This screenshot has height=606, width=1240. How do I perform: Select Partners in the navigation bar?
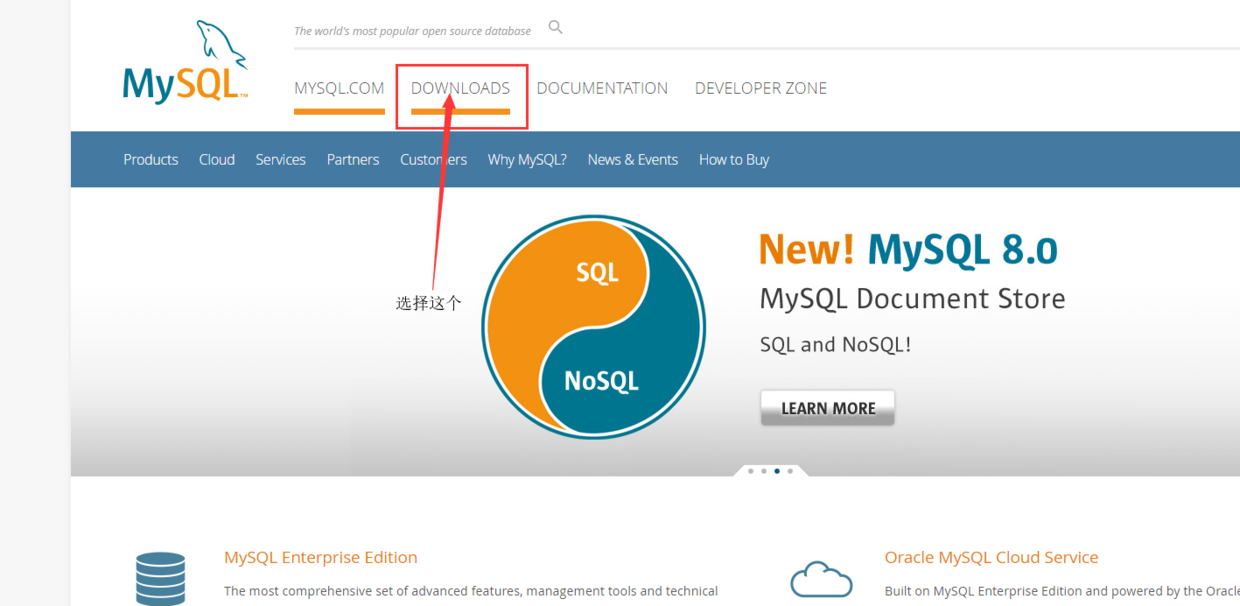pos(353,159)
